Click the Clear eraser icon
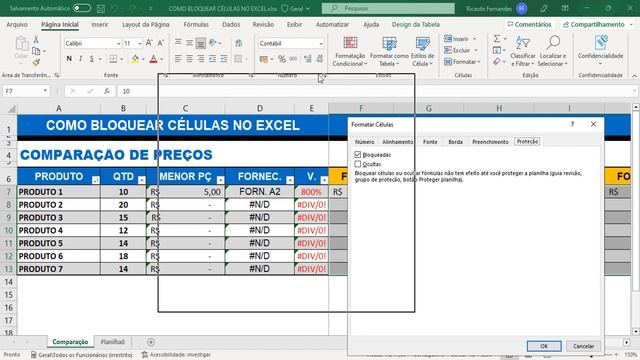This screenshot has width=640, height=360. (x=497, y=62)
